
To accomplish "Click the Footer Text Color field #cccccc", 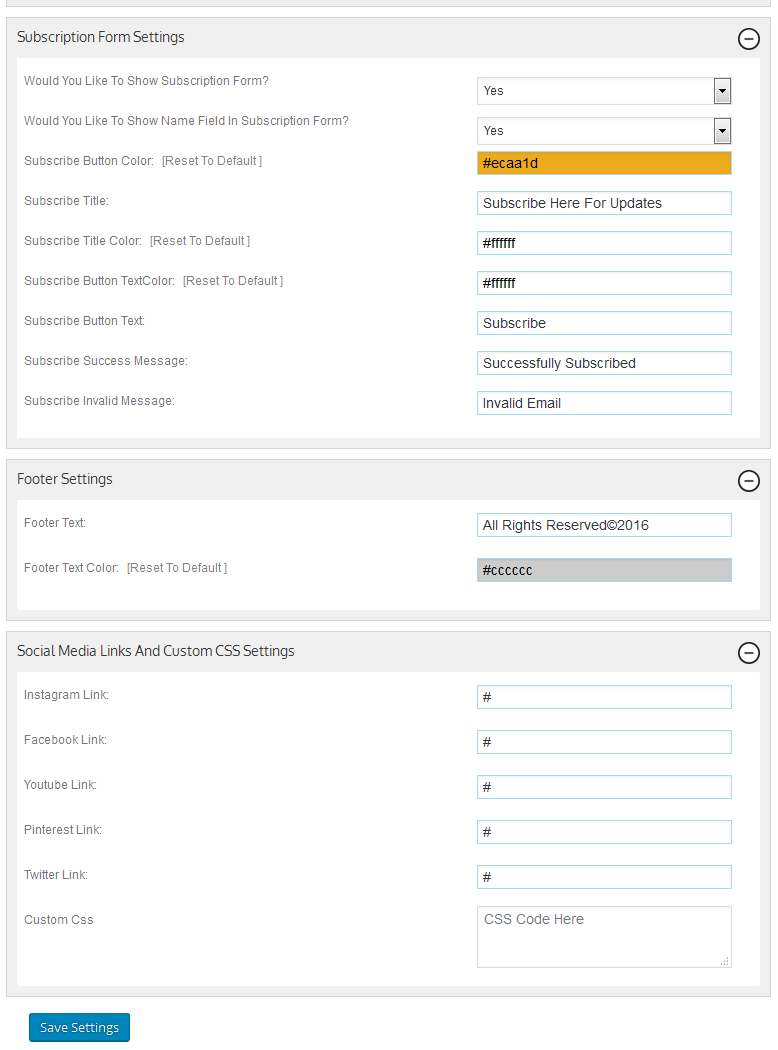I will click(604, 571).
